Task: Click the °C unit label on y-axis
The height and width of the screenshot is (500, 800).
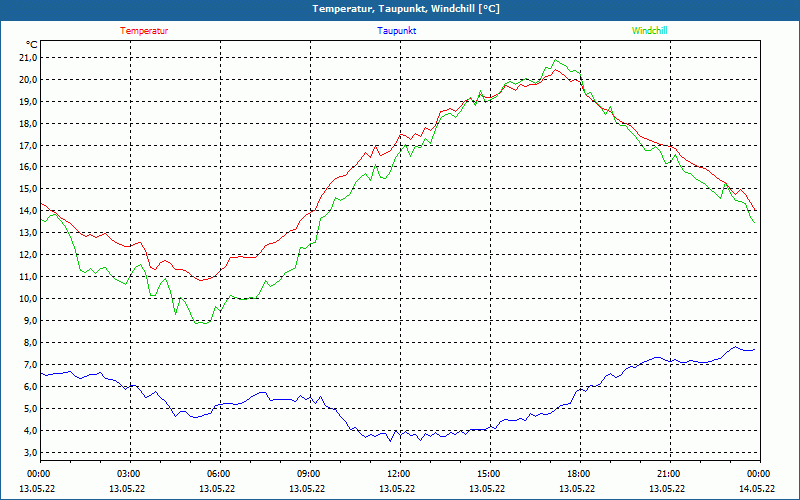Action: (x=32, y=45)
